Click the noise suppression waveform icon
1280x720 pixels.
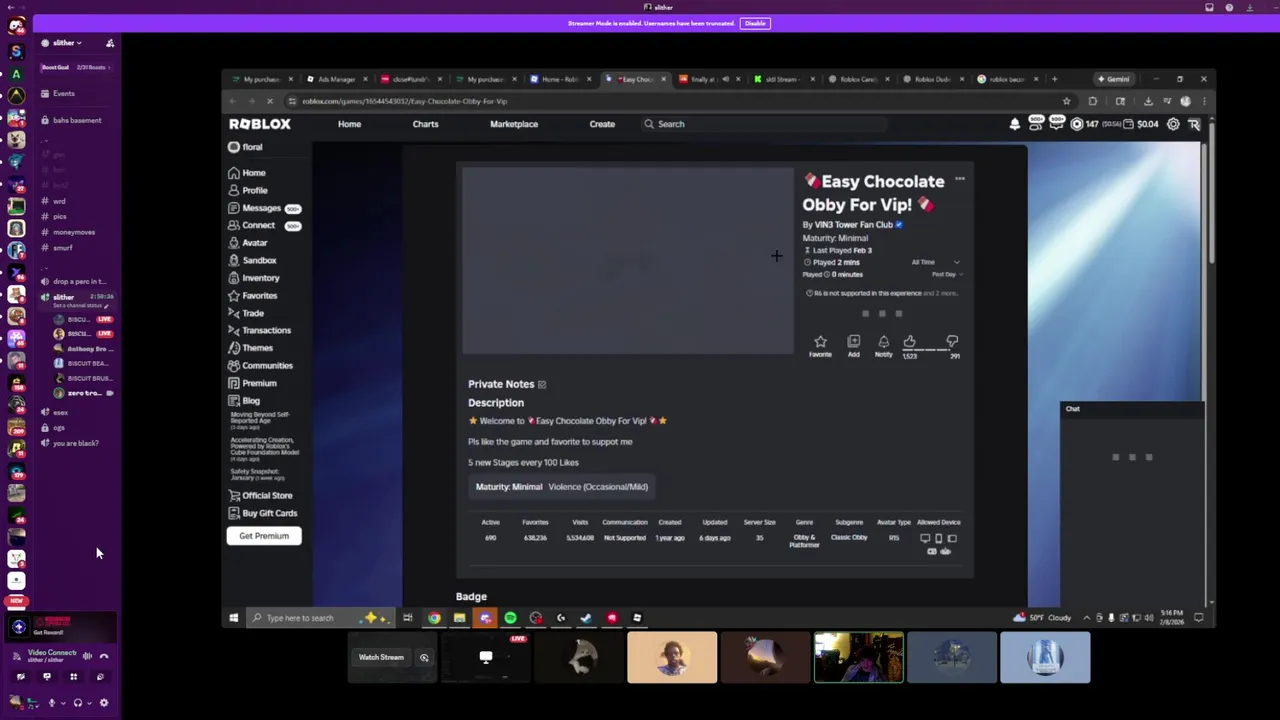click(87, 656)
